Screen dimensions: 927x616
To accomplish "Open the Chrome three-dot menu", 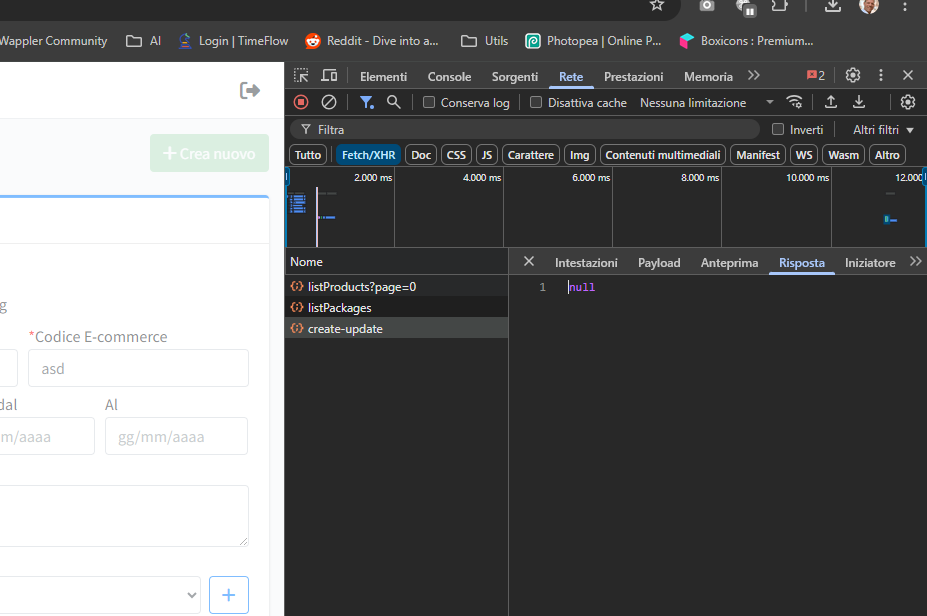I will tap(905, 7).
